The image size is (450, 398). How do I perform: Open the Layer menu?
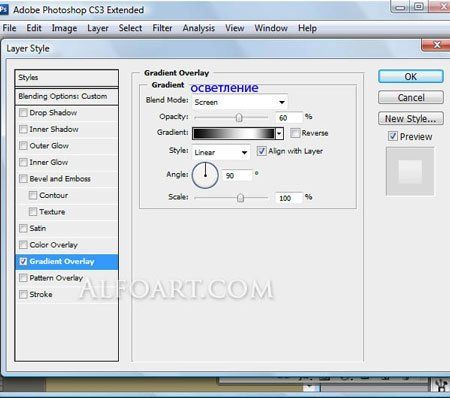click(98, 28)
